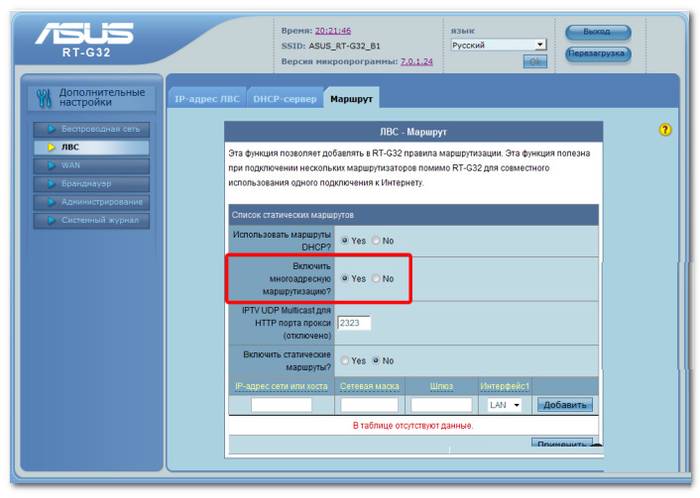Open the Системный журнал menu section
700x498 pixels.
point(92,221)
